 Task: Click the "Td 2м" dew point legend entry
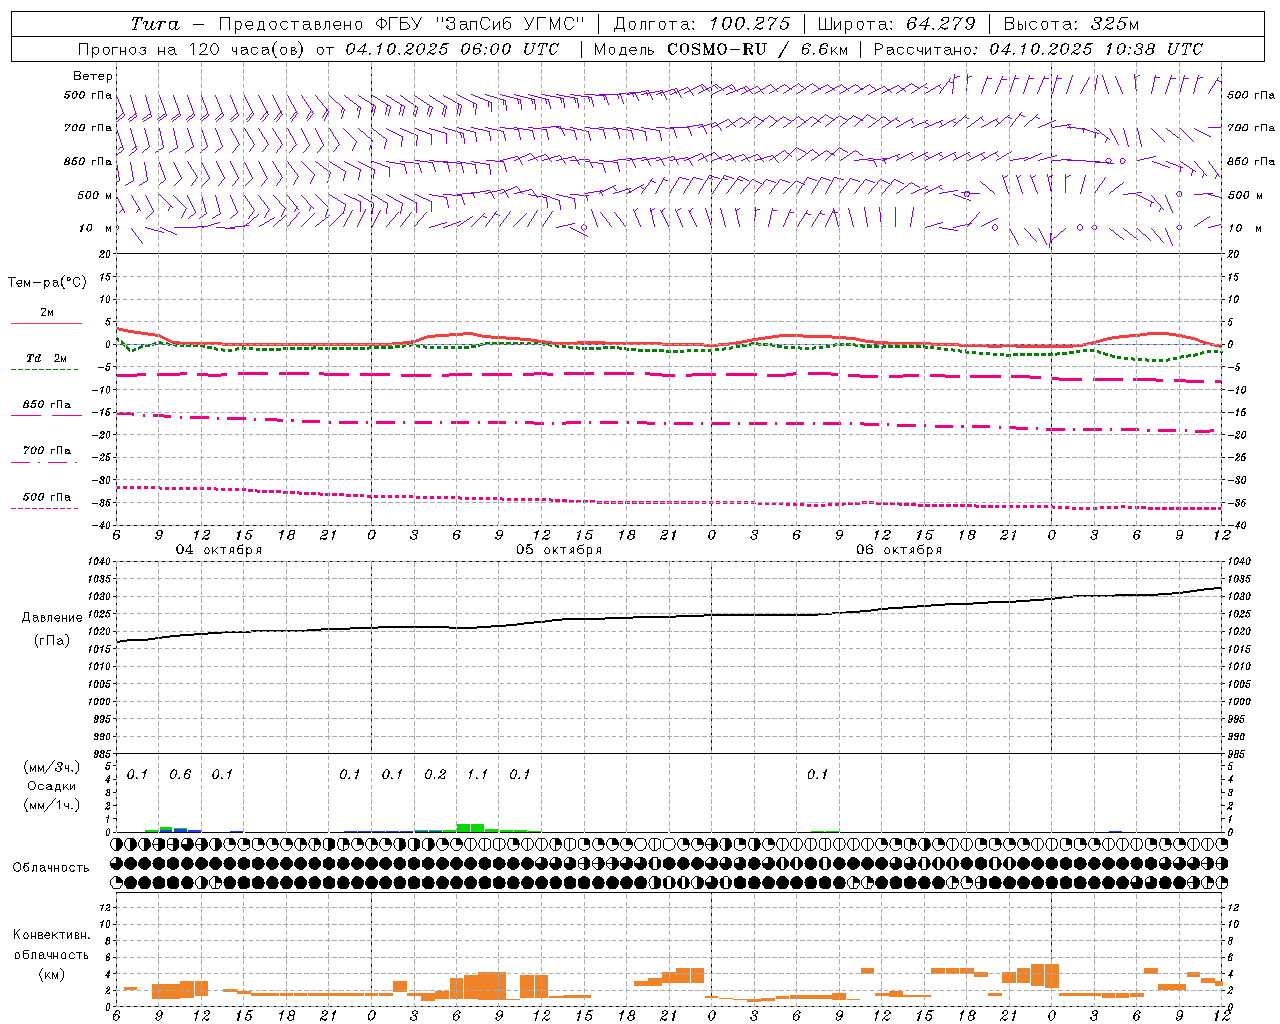47,358
